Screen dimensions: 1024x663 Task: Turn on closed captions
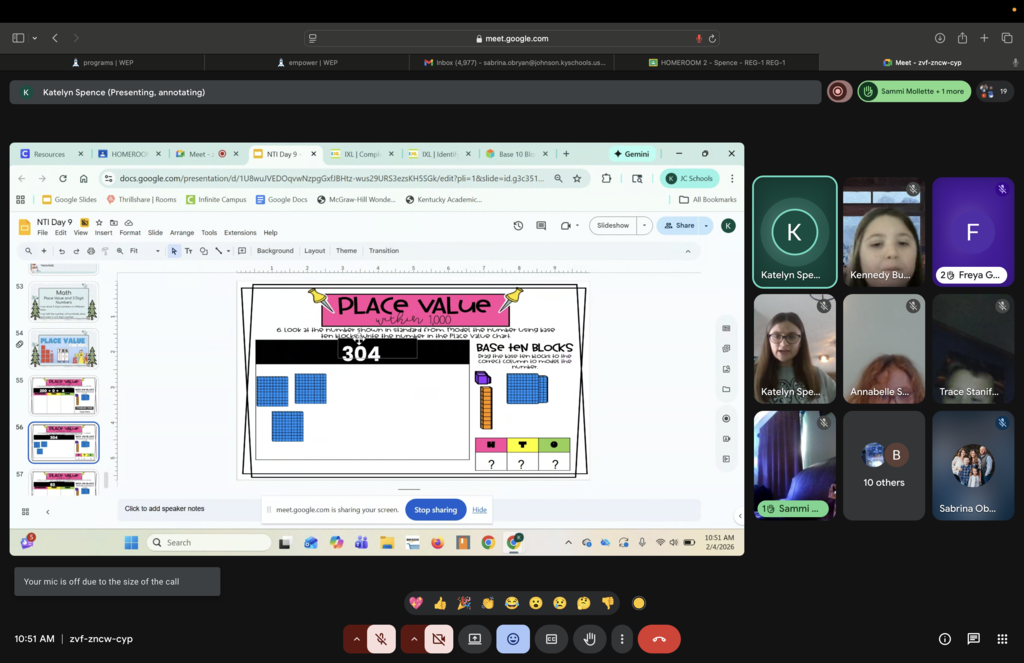[x=551, y=639]
